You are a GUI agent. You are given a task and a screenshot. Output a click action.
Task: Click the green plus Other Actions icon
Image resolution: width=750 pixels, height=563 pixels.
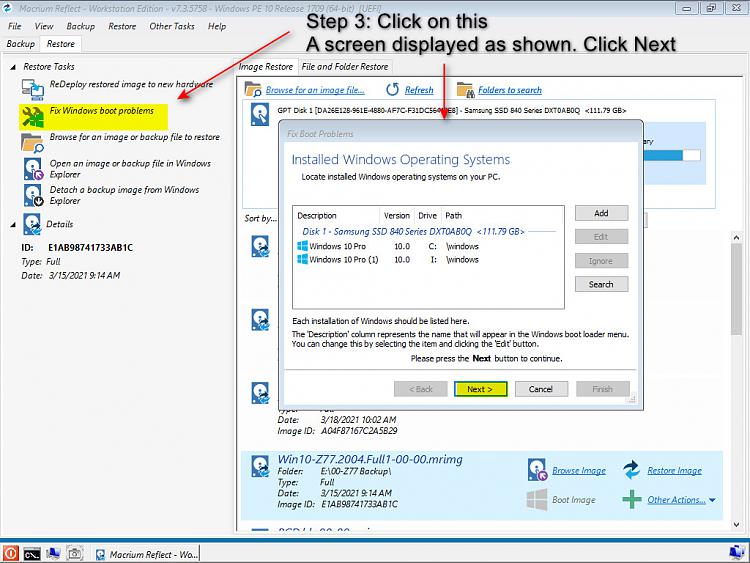632,499
